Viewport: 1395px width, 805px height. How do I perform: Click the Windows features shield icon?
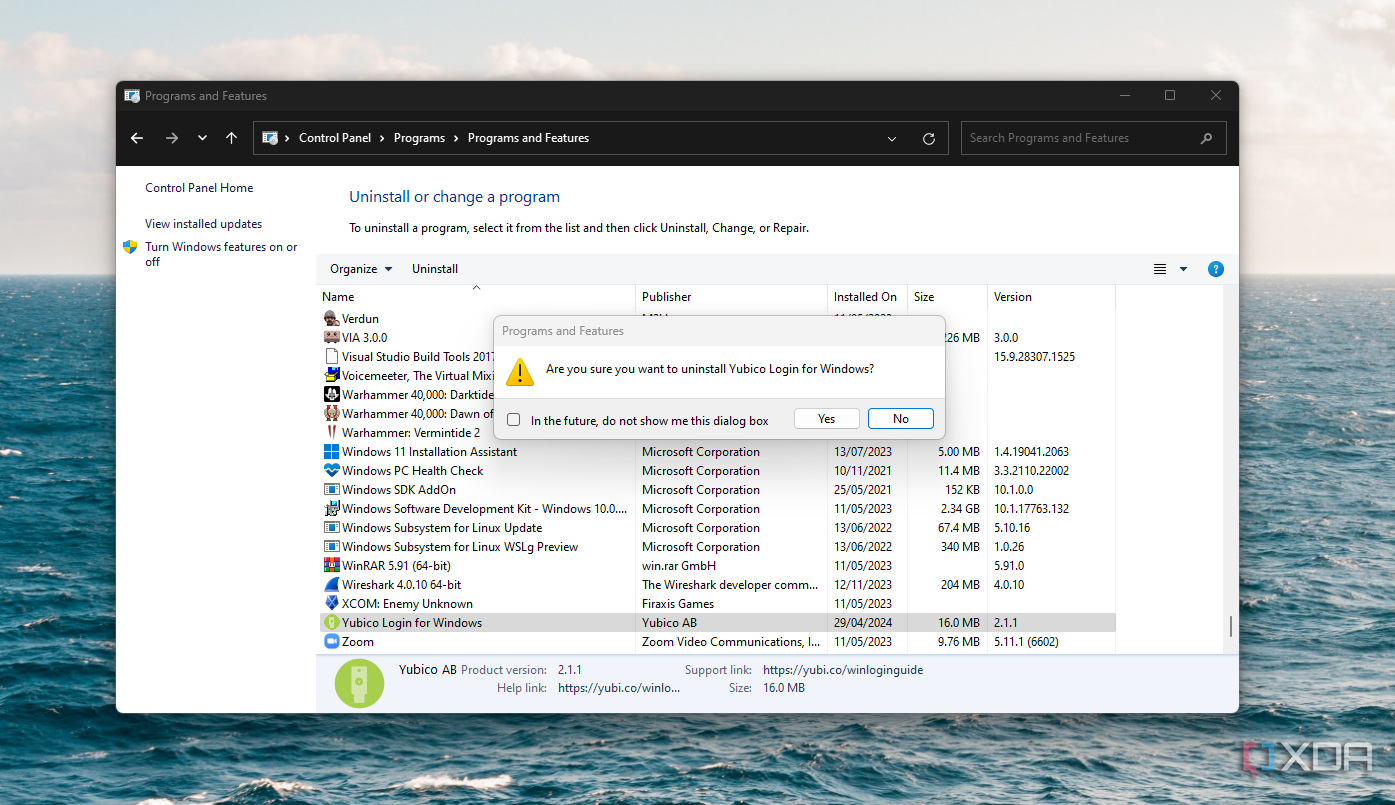tap(130, 247)
